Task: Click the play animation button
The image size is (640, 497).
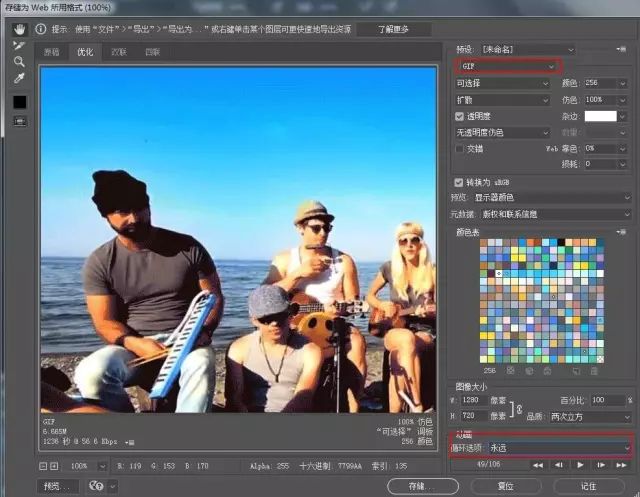Action: (579, 465)
